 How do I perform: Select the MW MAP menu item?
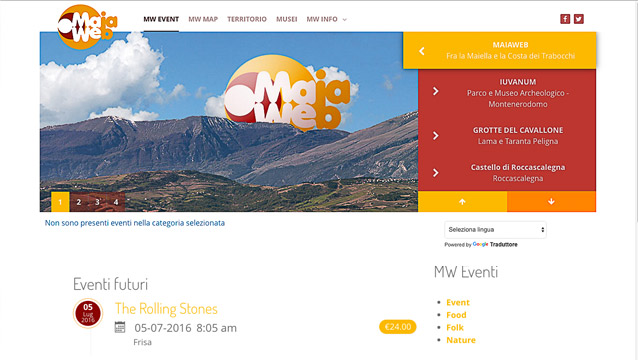203,19
